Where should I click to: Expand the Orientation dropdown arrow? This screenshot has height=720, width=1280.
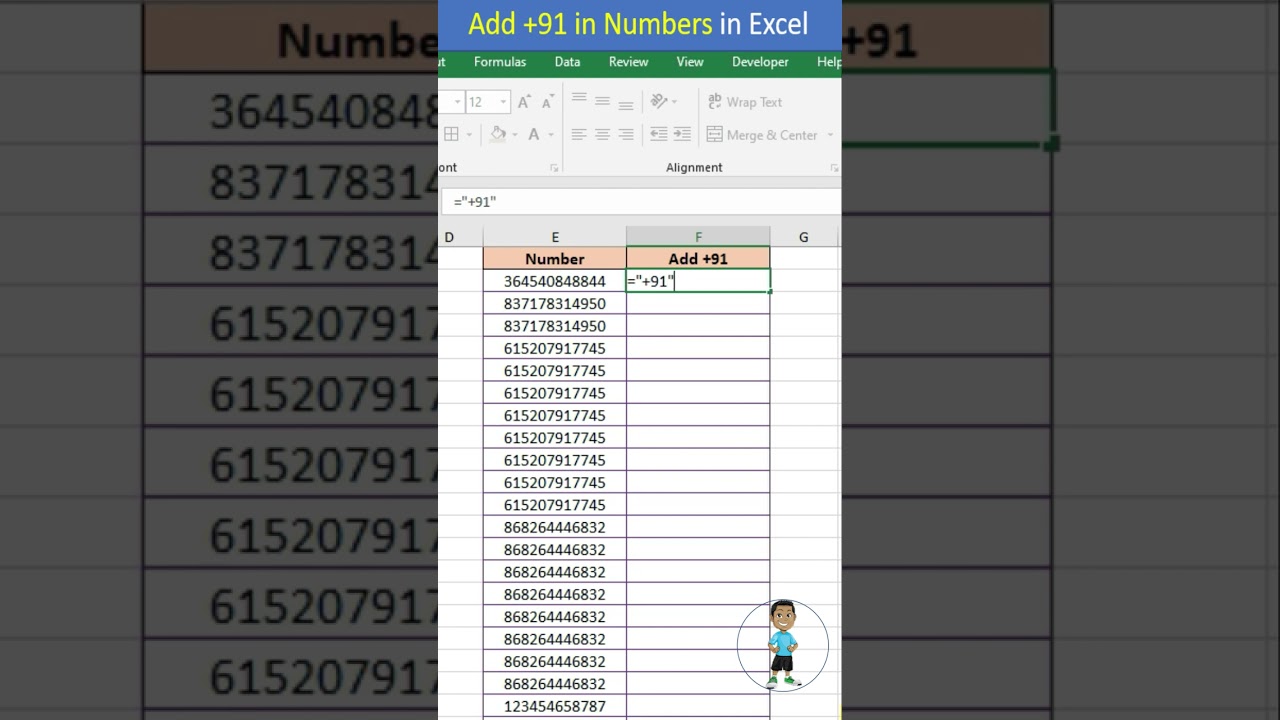(674, 101)
